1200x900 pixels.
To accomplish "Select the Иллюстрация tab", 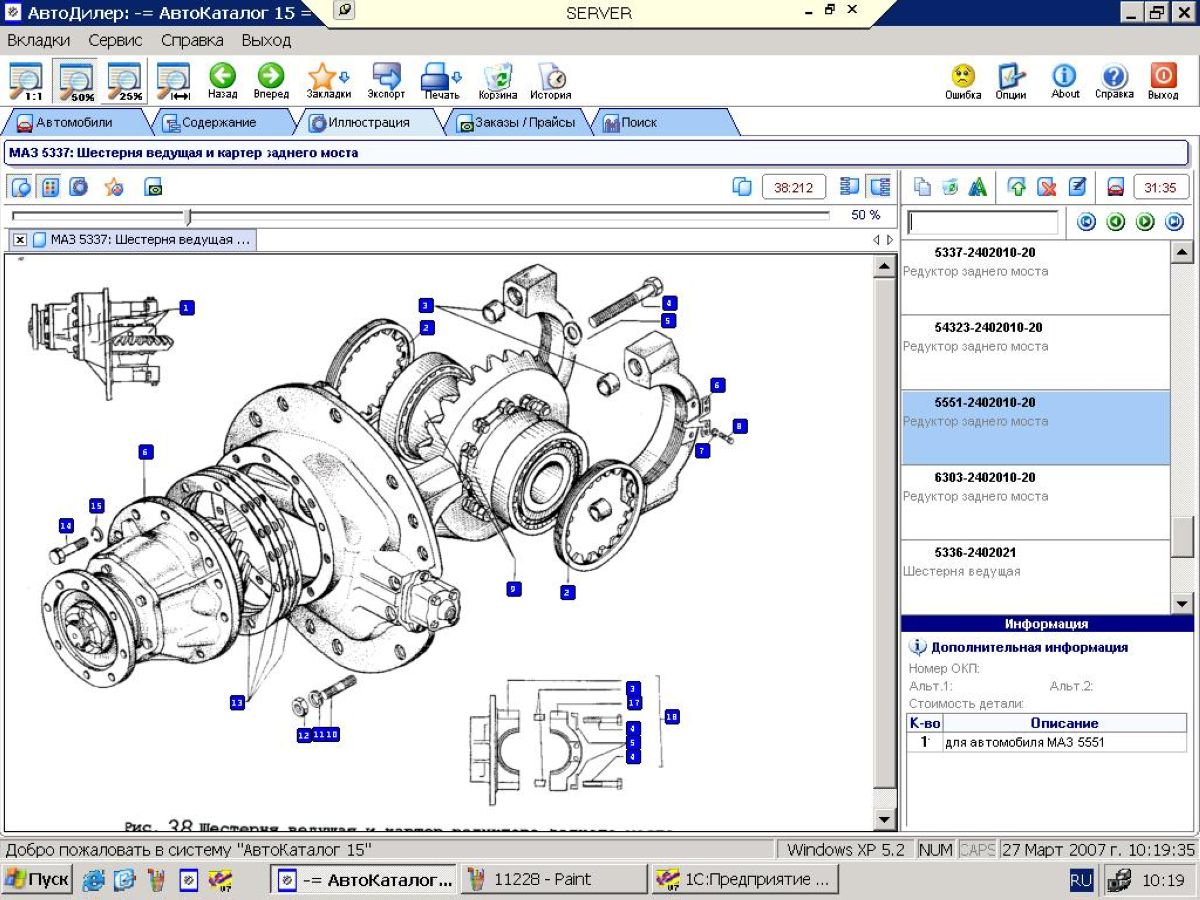I will pyautogui.click(x=368, y=123).
